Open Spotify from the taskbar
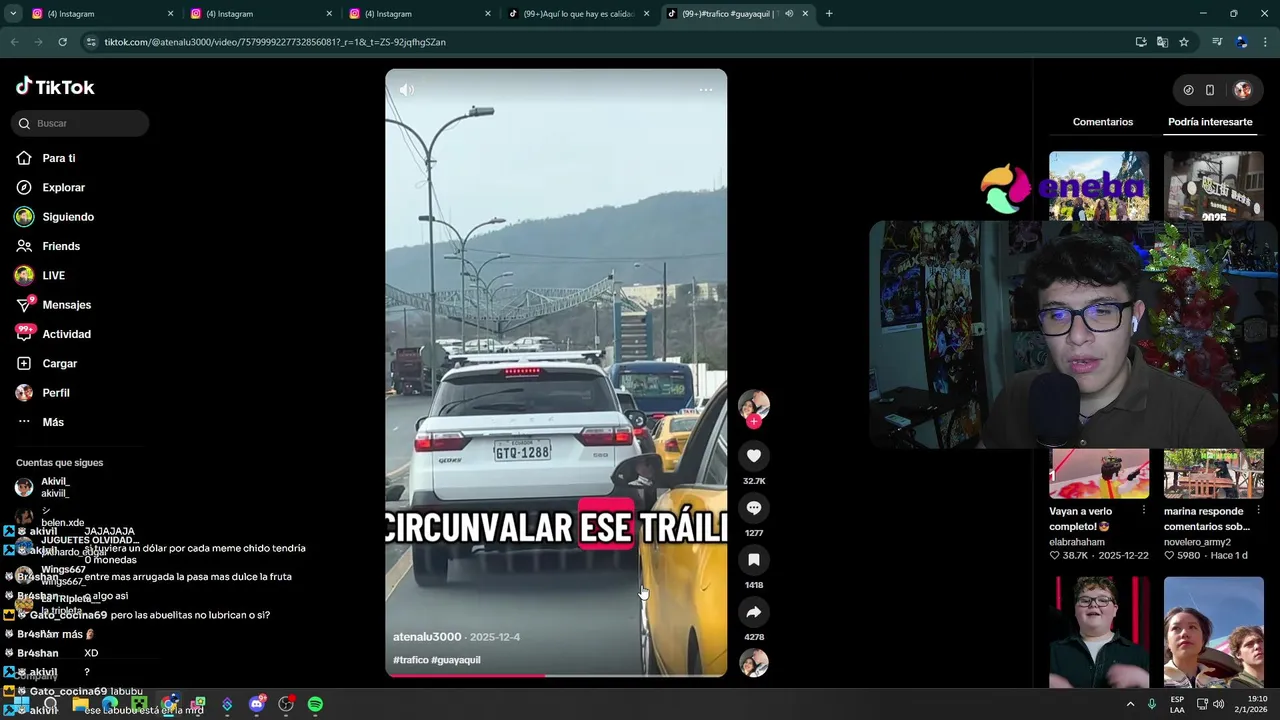1280x720 pixels. (x=315, y=704)
